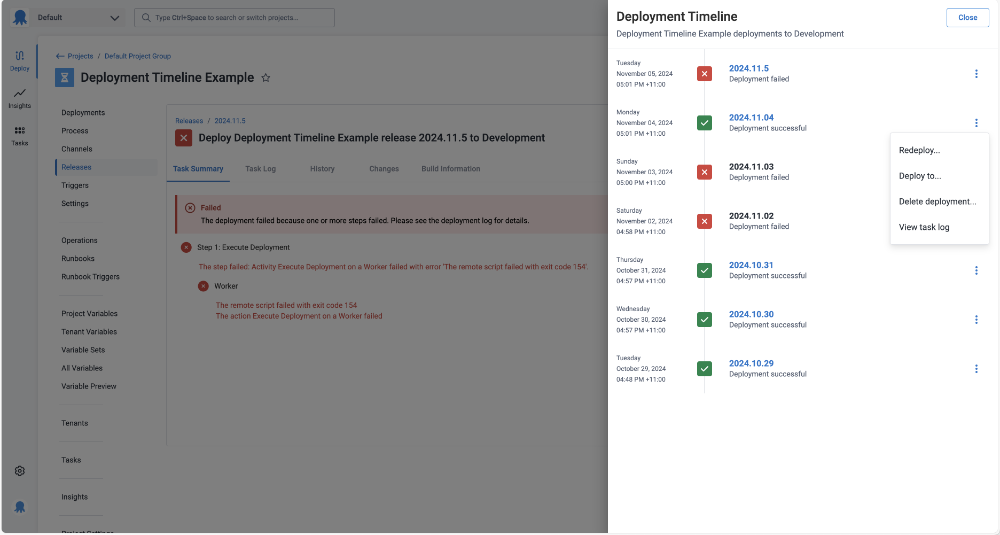Viewport: 1000px width, 535px height.
Task: Click the Octopus Deploy logo at top left
Action: [x=20, y=17]
